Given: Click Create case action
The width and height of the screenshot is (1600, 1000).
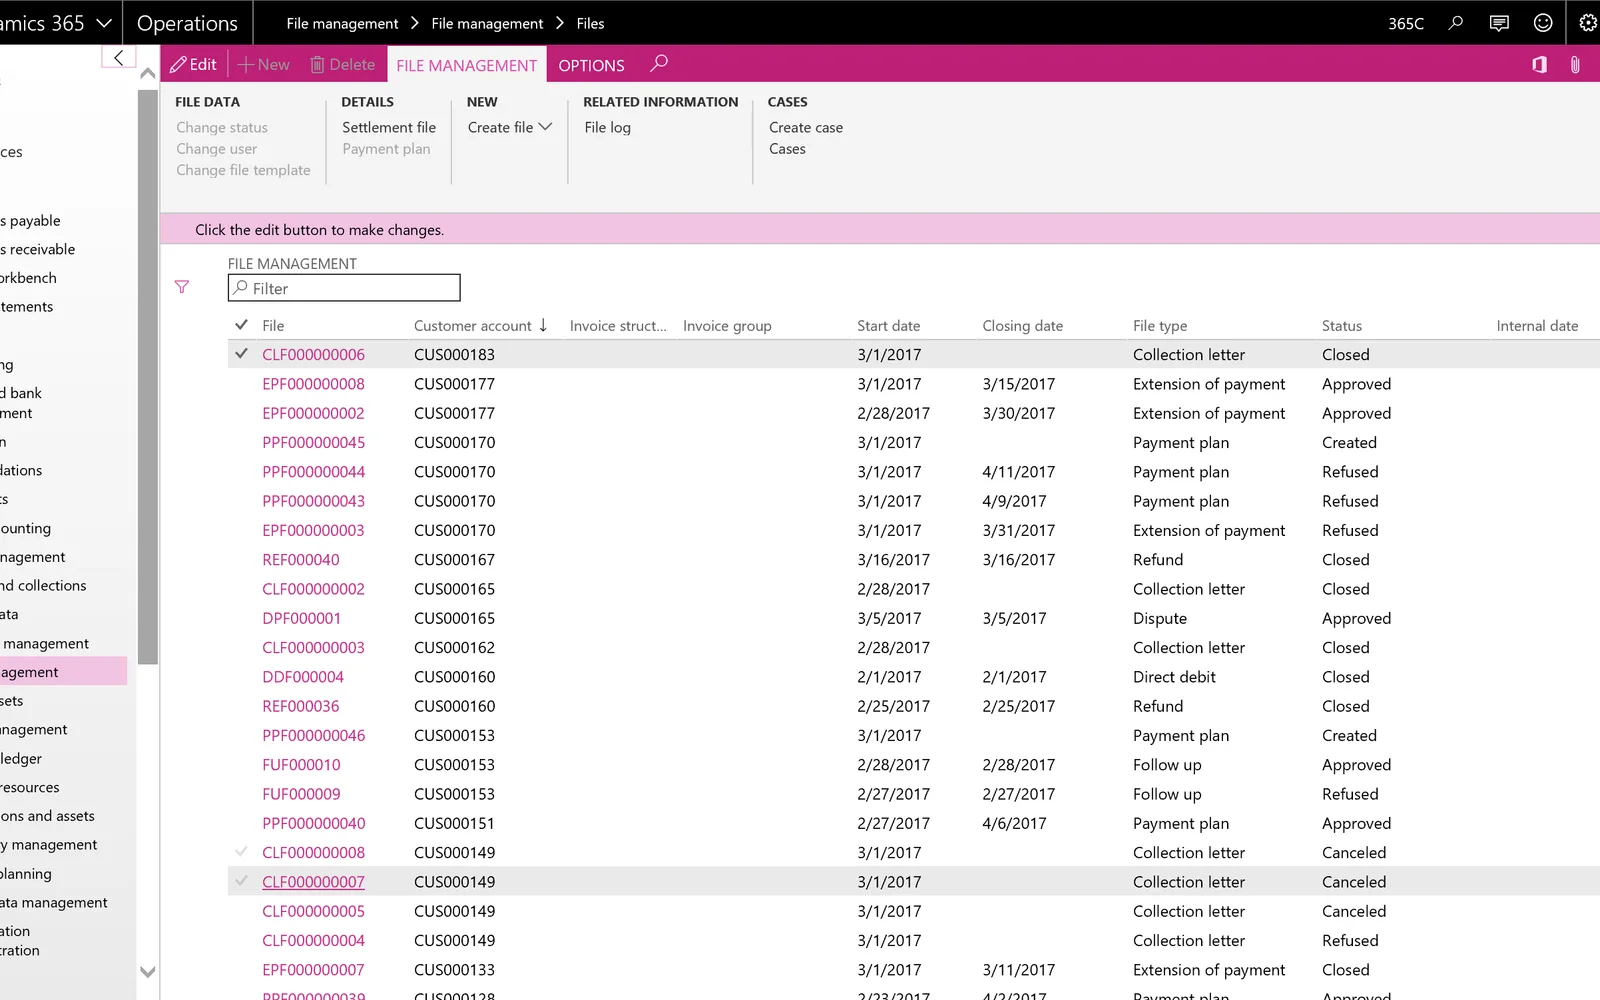Looking at the screenshot, I should point(806,127).
